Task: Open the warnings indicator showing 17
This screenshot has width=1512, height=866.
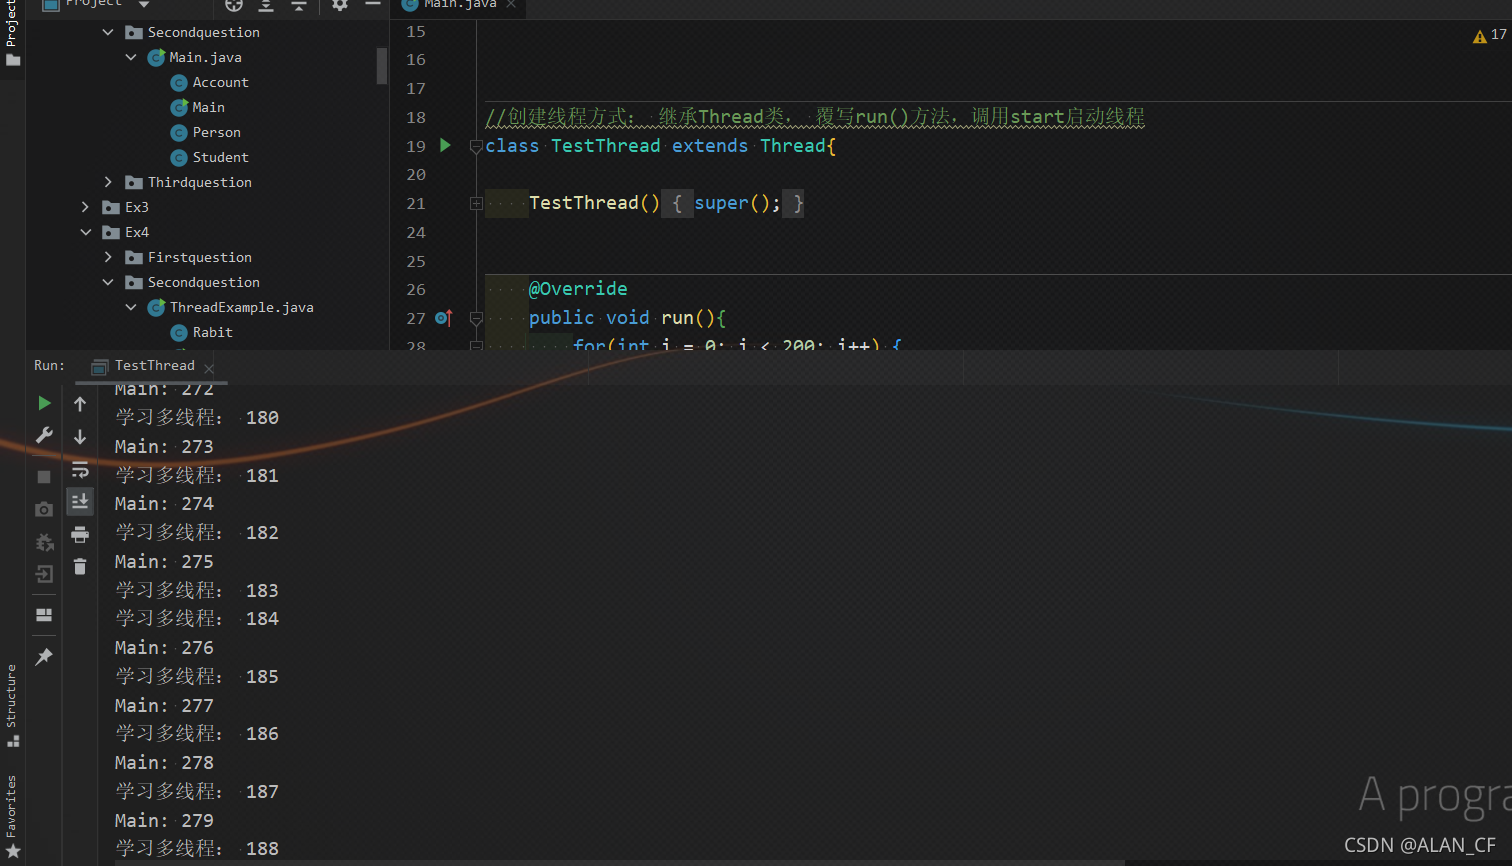Action: pyautogui.click(x=1489, y=35)
